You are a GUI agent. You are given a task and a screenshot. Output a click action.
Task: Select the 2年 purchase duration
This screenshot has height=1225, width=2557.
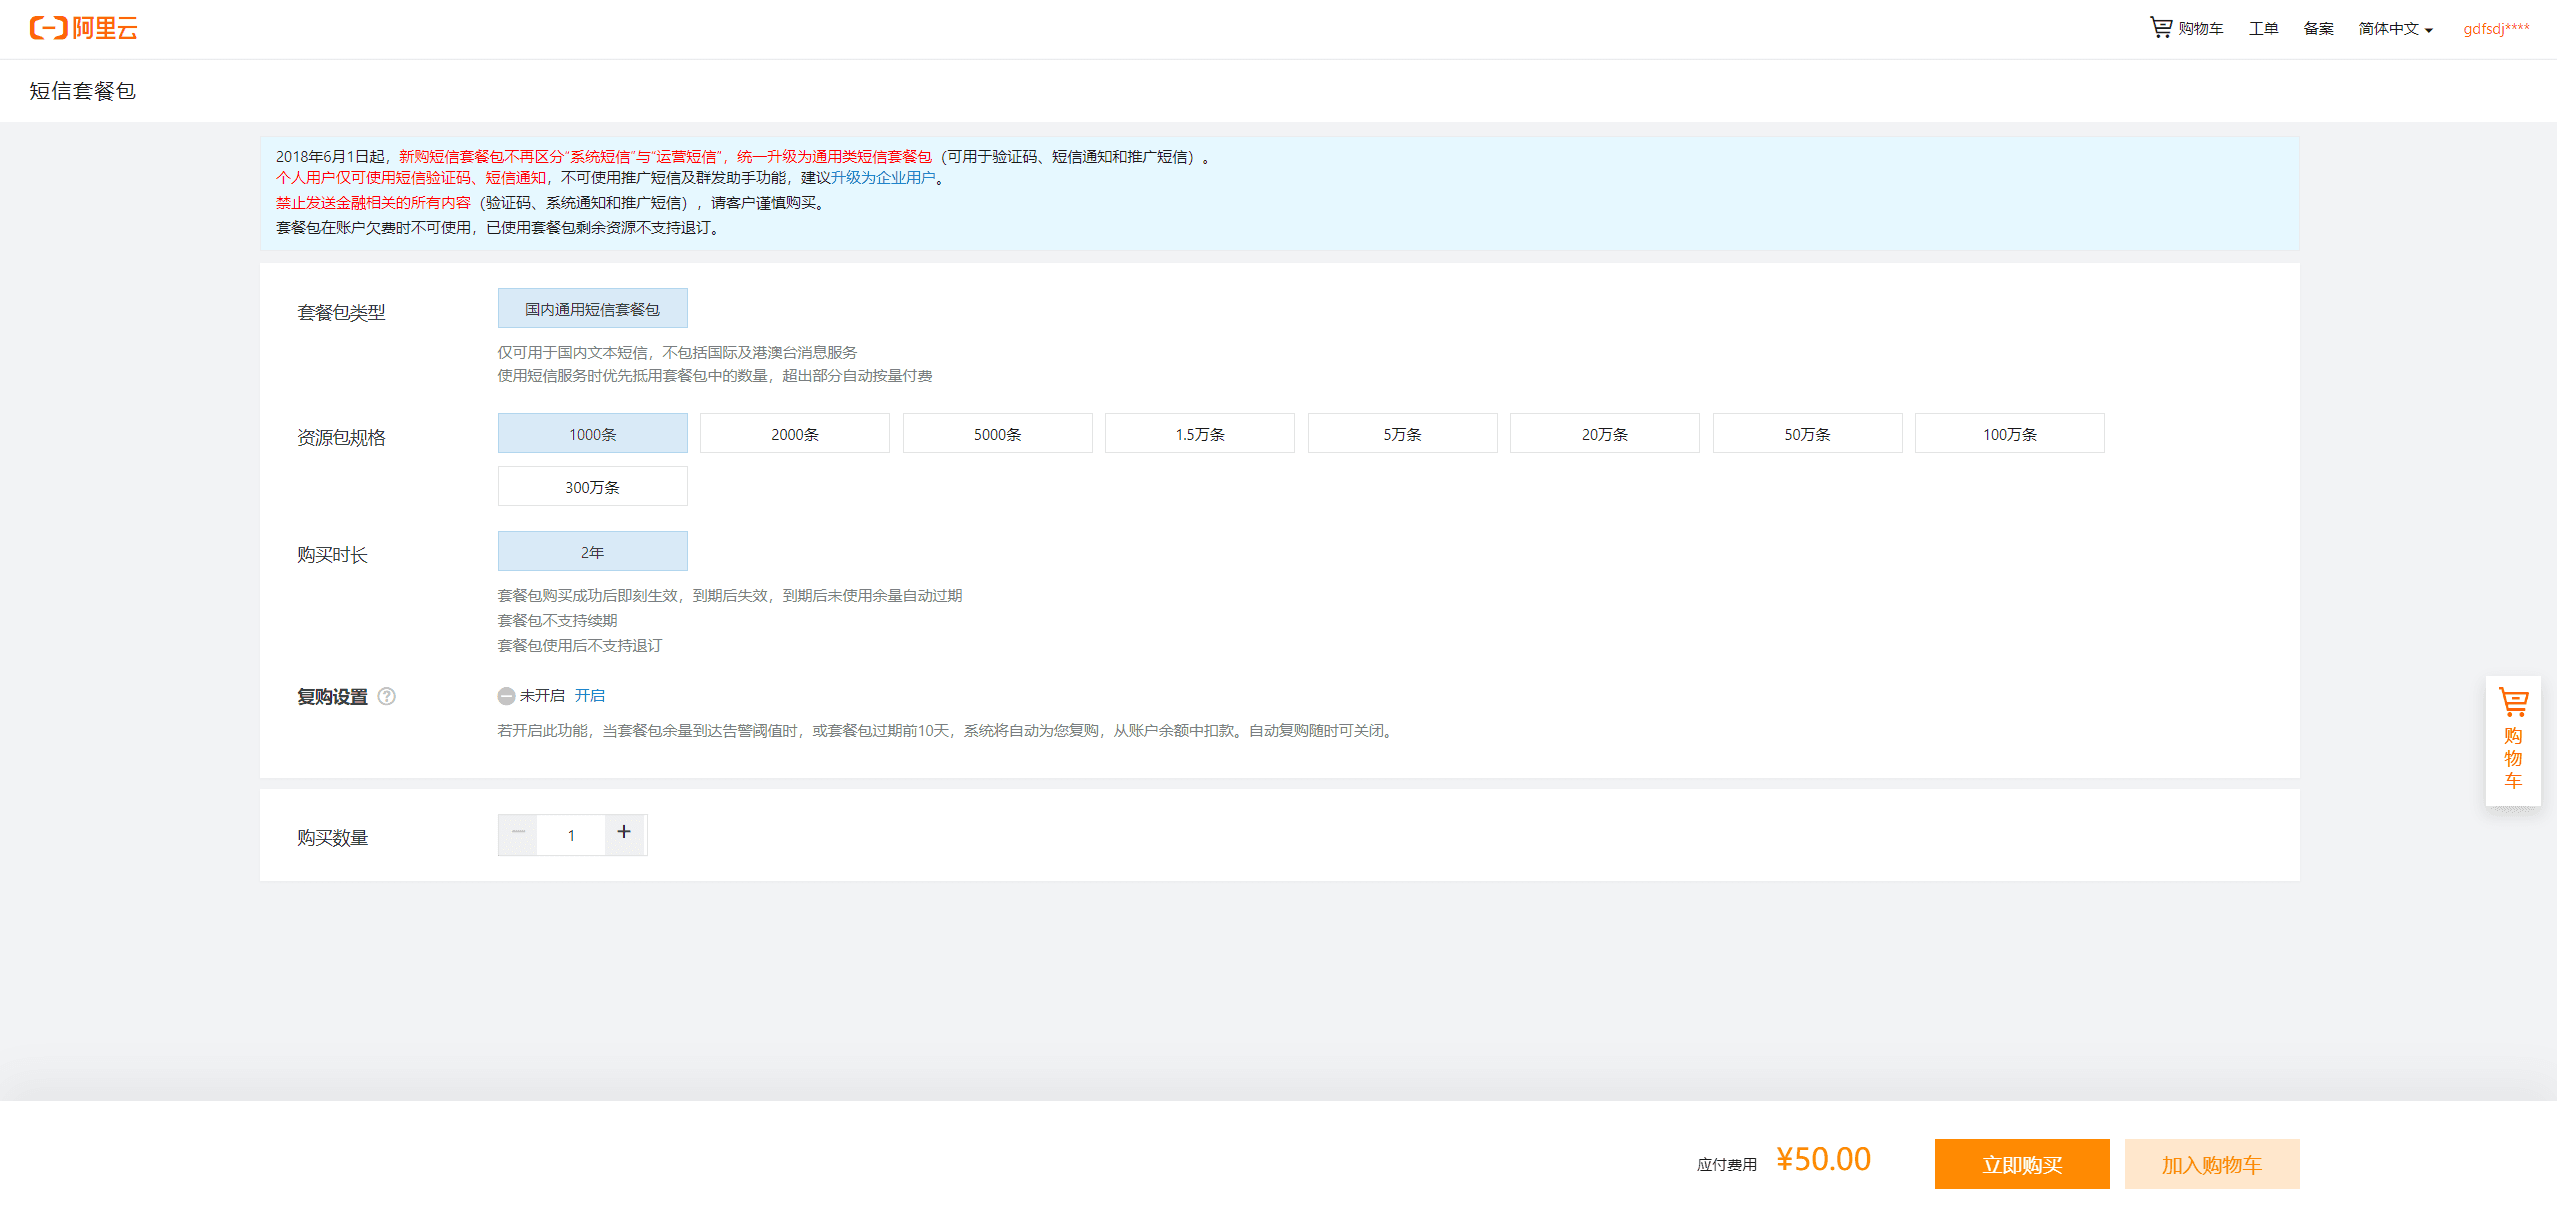point(592,552)
